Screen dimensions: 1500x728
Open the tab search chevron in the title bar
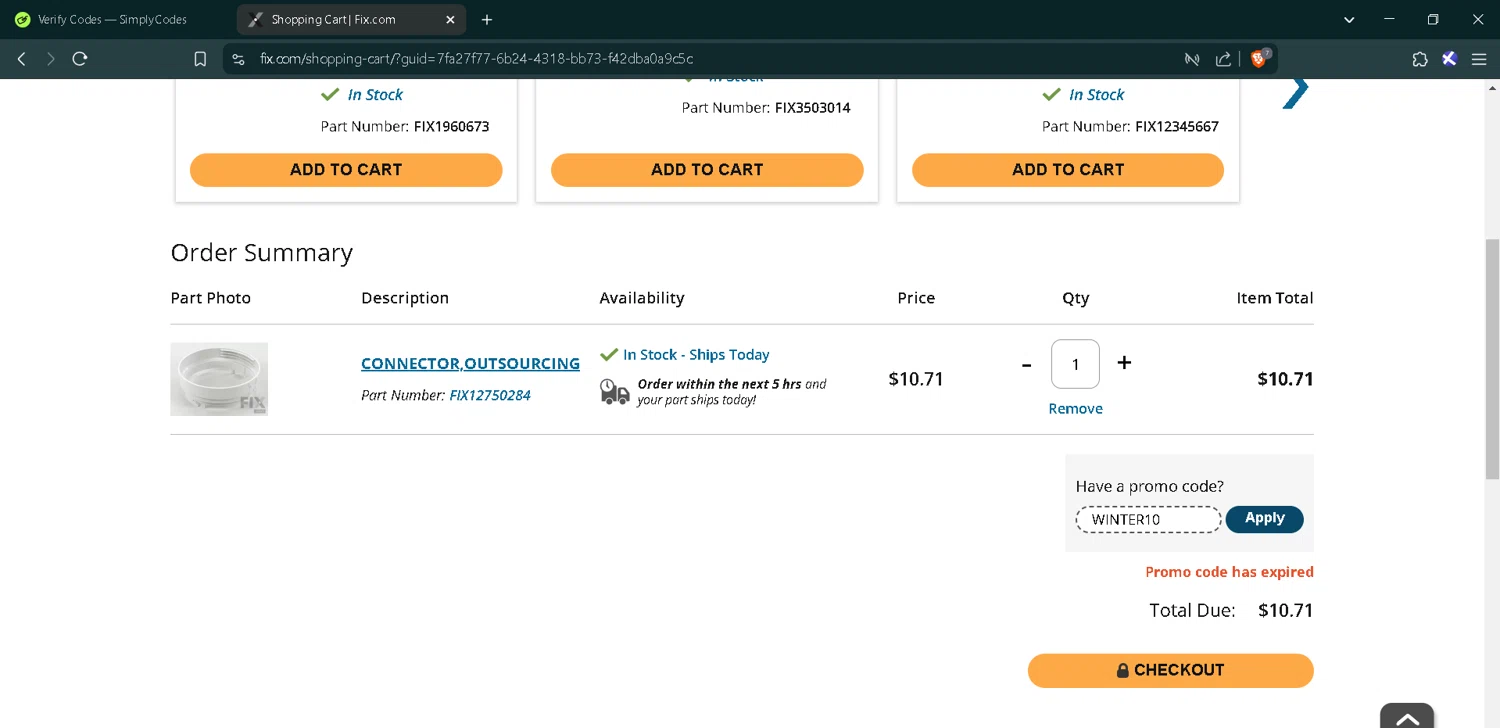tap(1349, 19)
